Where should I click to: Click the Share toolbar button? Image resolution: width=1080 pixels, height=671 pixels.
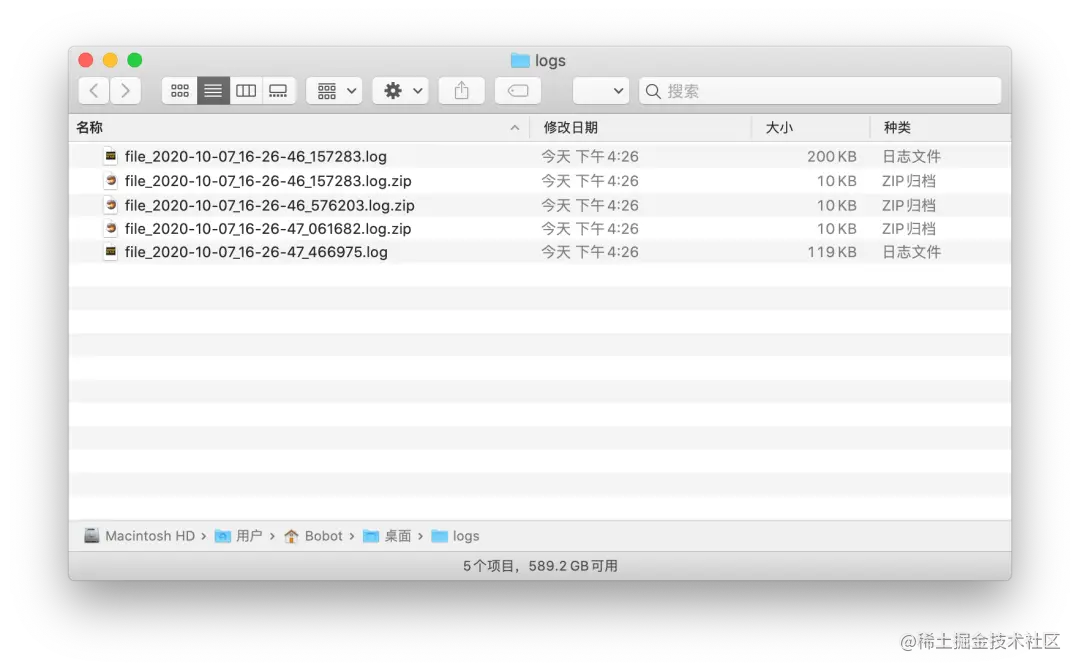461,91
